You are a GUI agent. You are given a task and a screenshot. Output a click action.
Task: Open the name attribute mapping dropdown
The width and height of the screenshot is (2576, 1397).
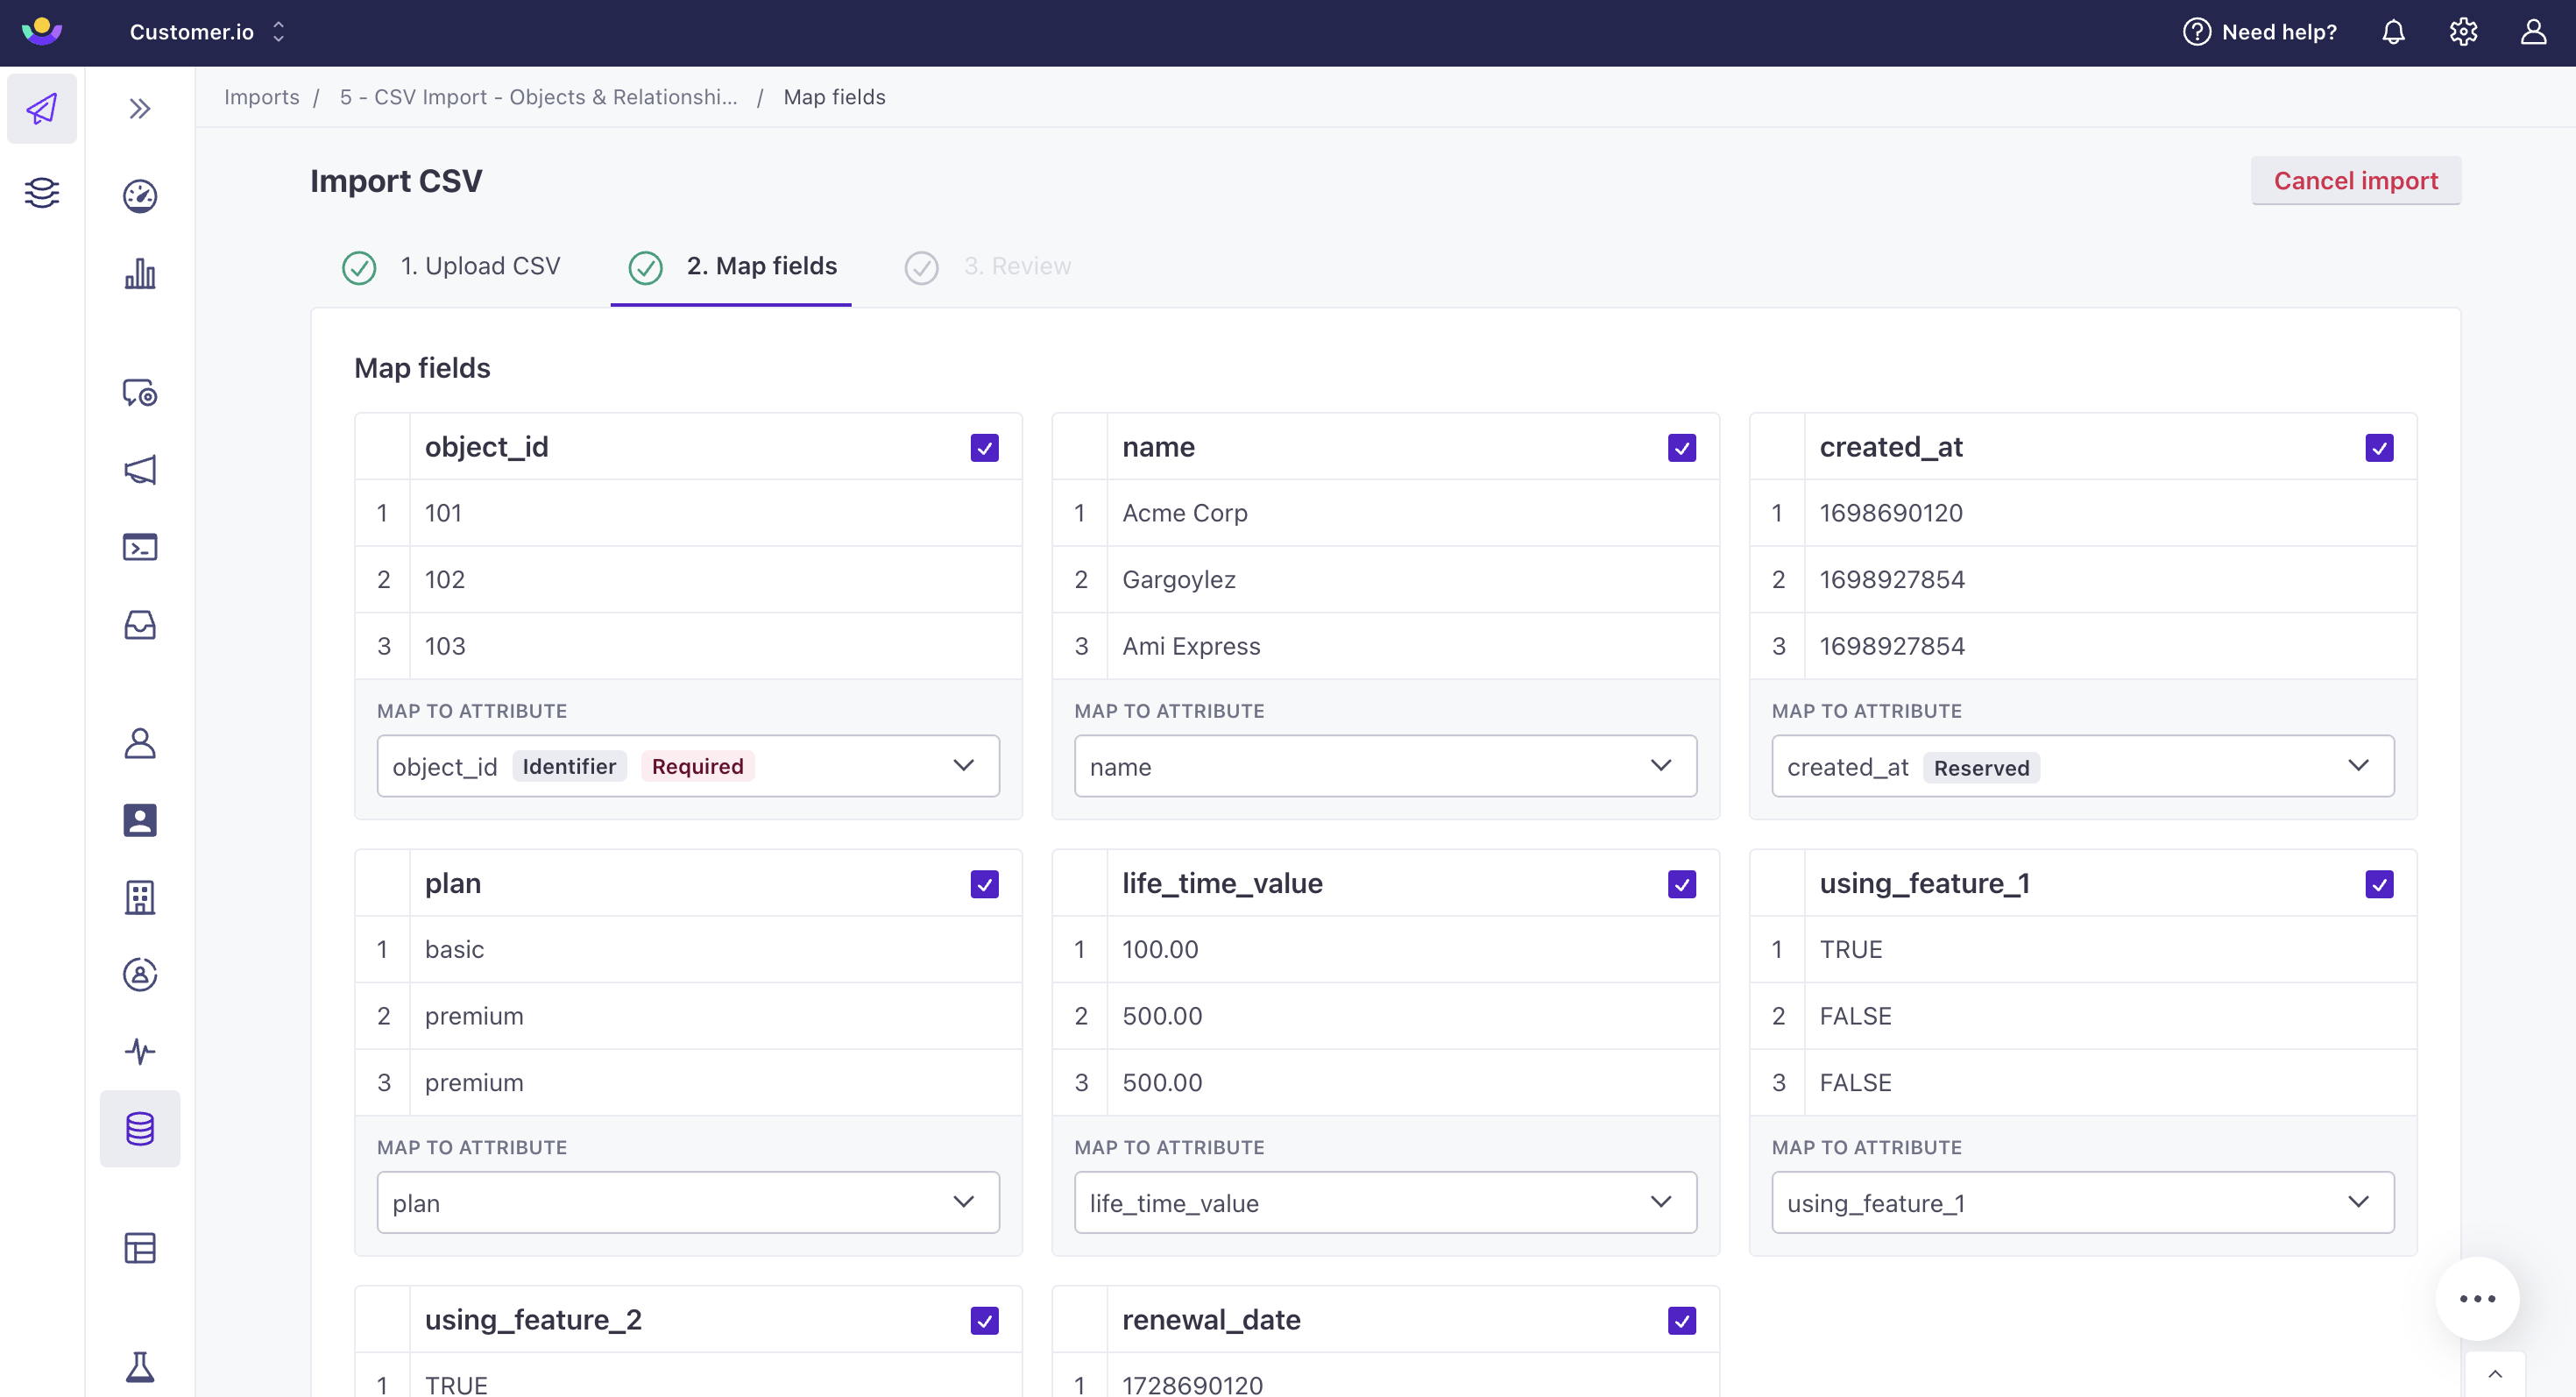(x=1385, y=766)
